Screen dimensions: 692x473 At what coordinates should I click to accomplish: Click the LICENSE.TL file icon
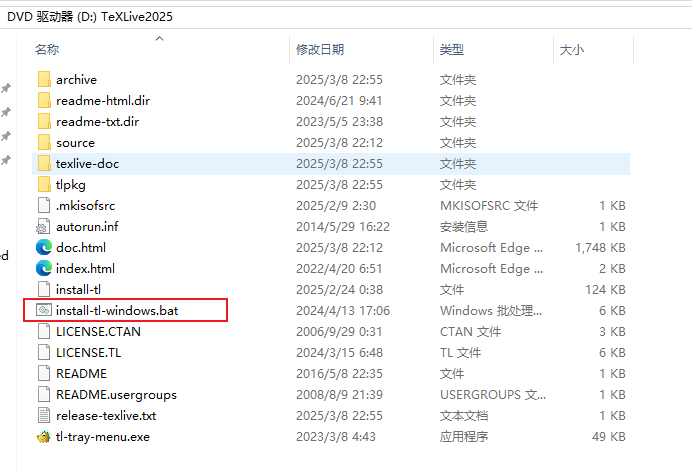coord(44,353)
